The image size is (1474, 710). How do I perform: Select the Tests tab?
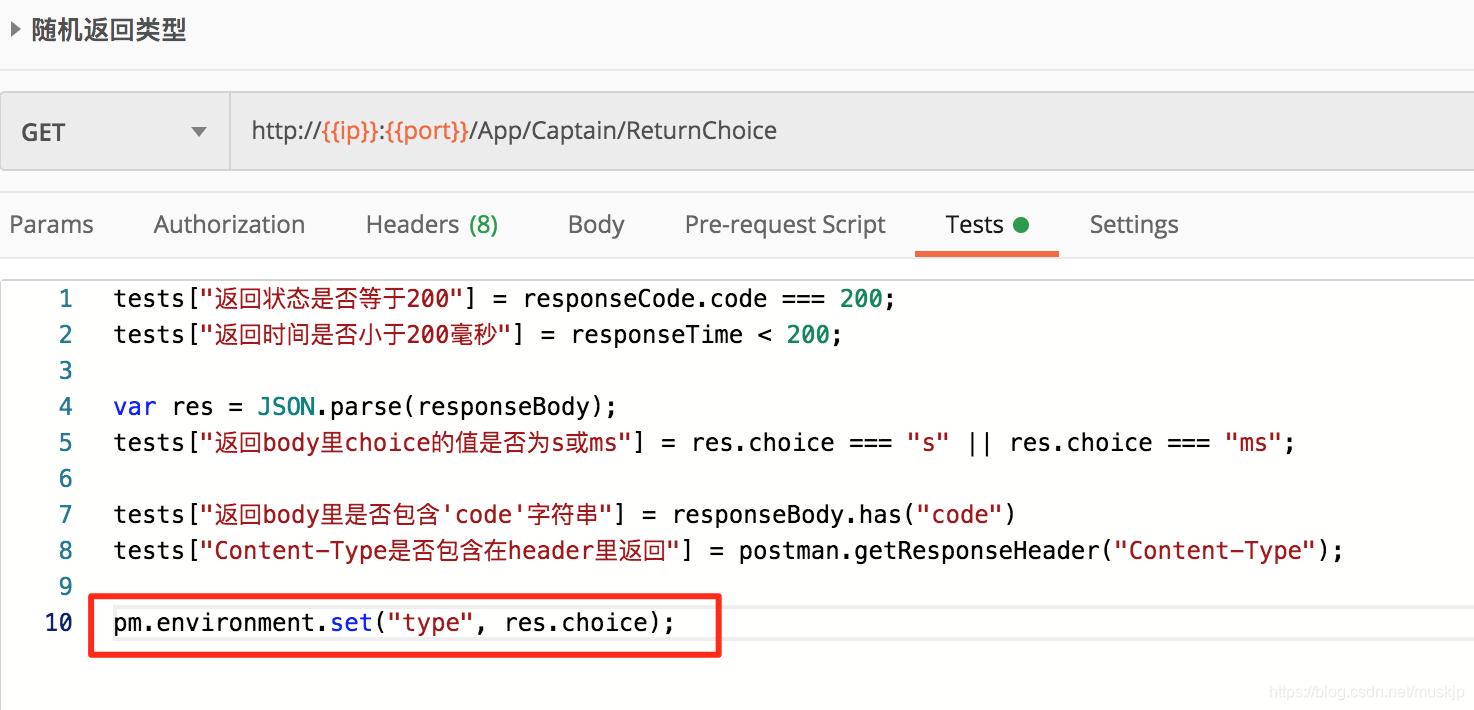tap(986, 225)
